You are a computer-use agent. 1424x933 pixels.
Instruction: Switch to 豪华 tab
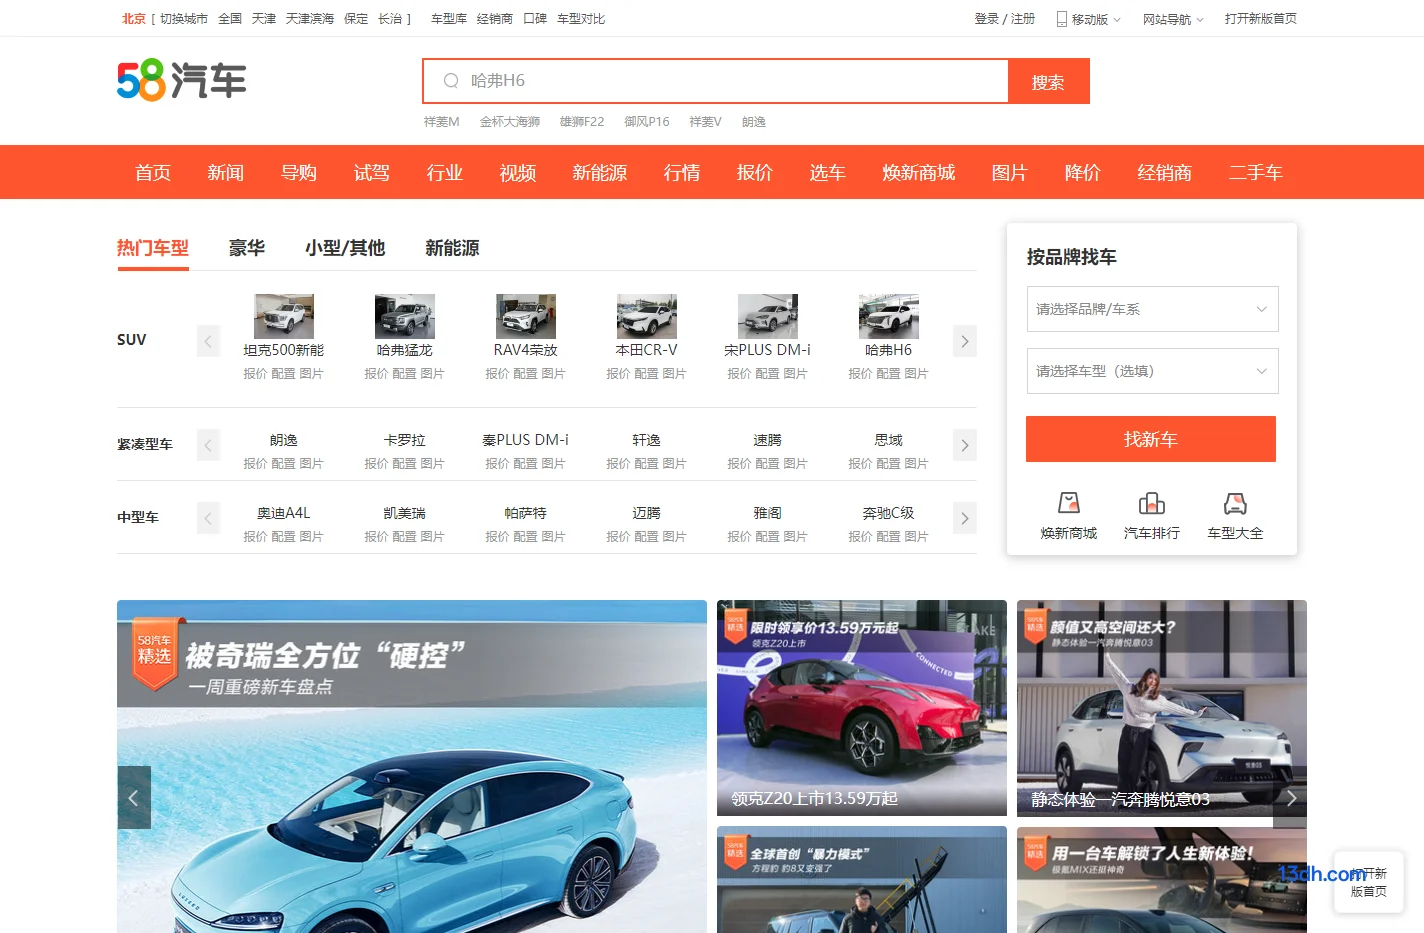(247, 248)
